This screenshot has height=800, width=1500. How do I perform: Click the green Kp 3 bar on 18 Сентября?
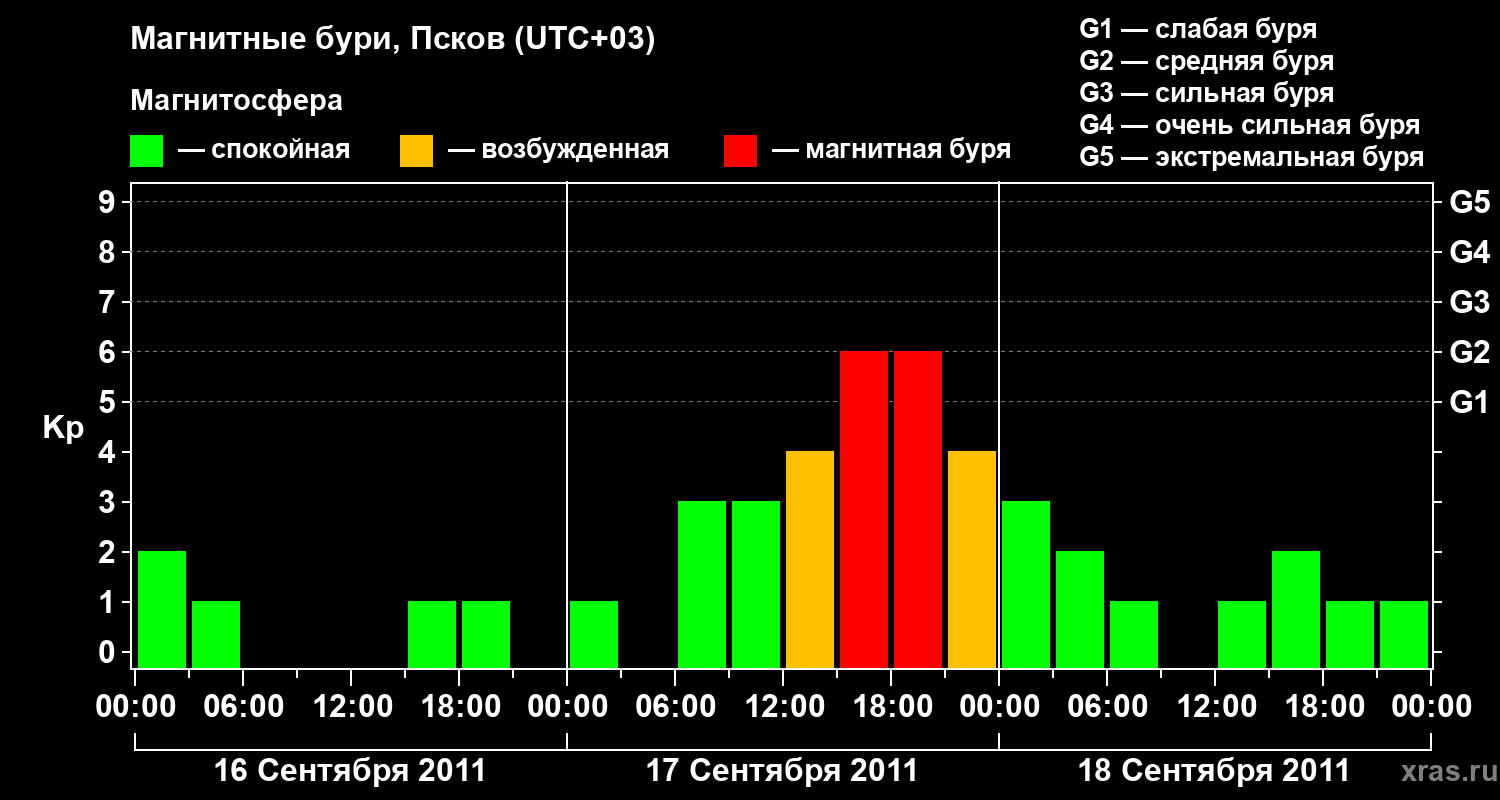[x=1026, y=585]
